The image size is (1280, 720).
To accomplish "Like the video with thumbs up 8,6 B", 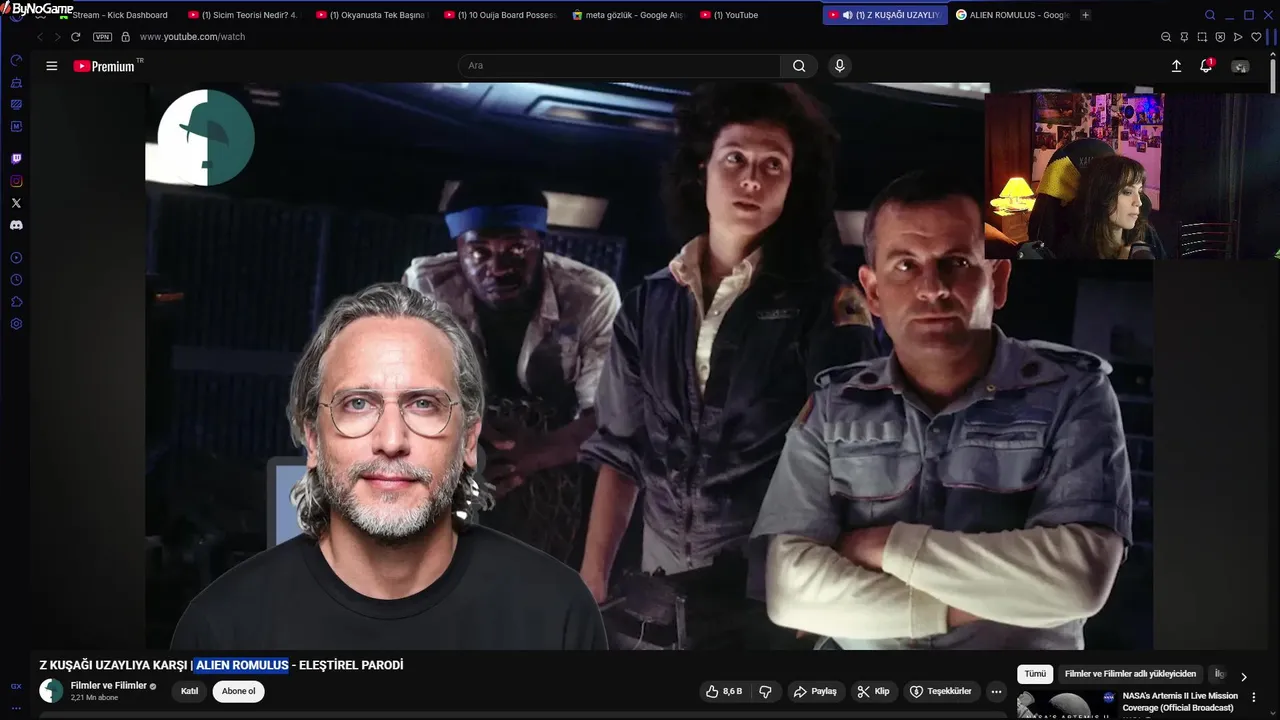I will [723, 691].
